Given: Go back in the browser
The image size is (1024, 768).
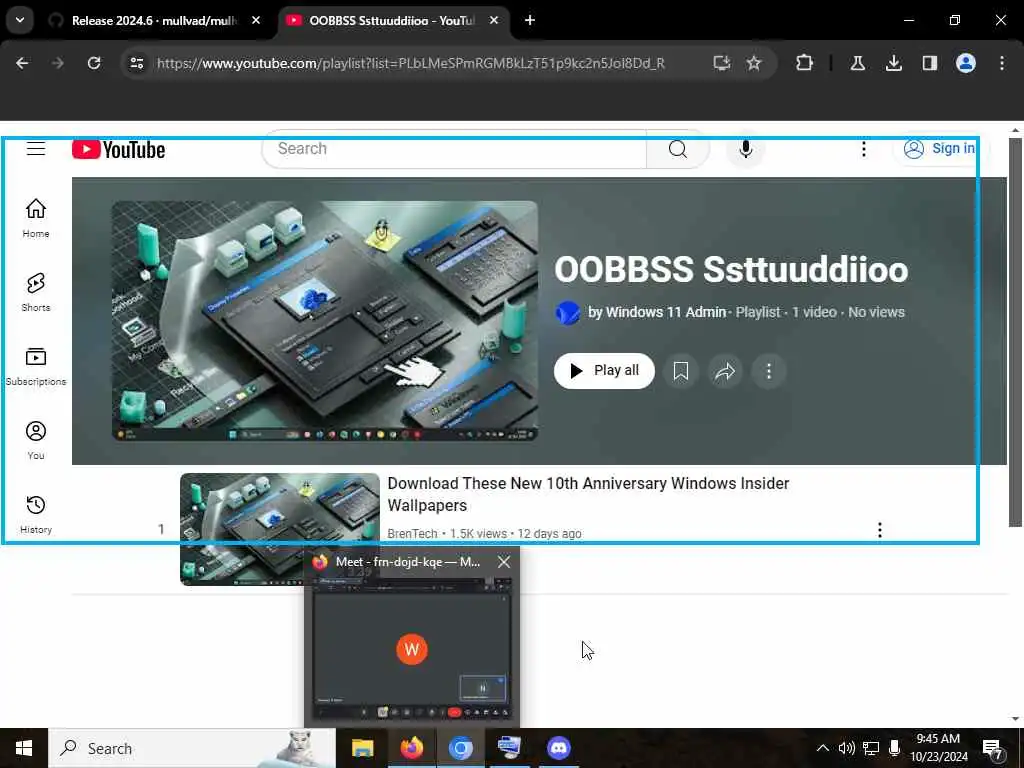Looking at the screenshot, I should click(22, 63).
